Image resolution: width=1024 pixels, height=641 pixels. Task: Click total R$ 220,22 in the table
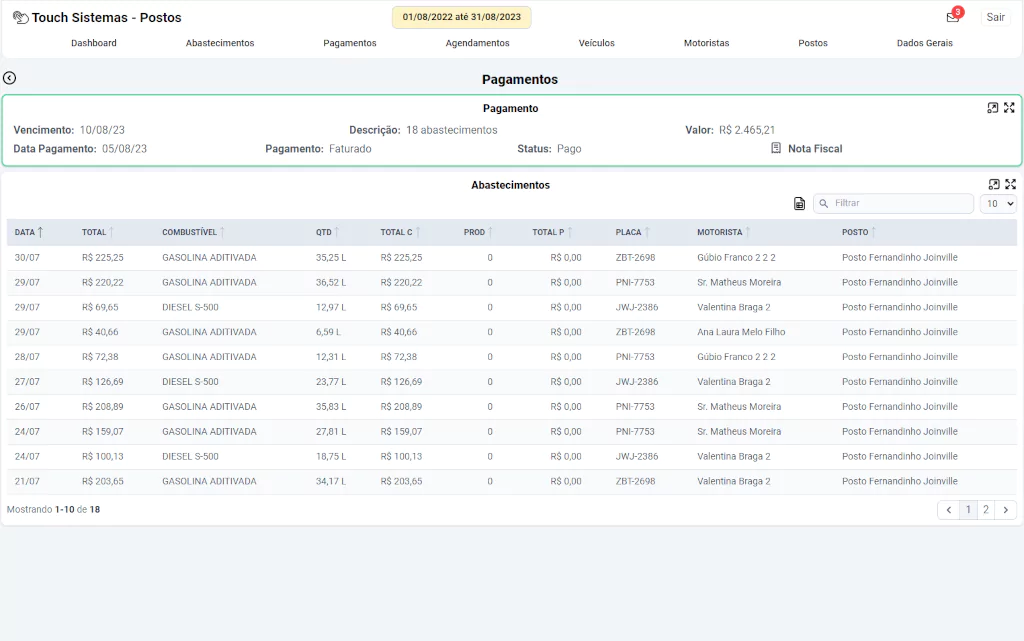pyautogui.click(x=103, y=283)
